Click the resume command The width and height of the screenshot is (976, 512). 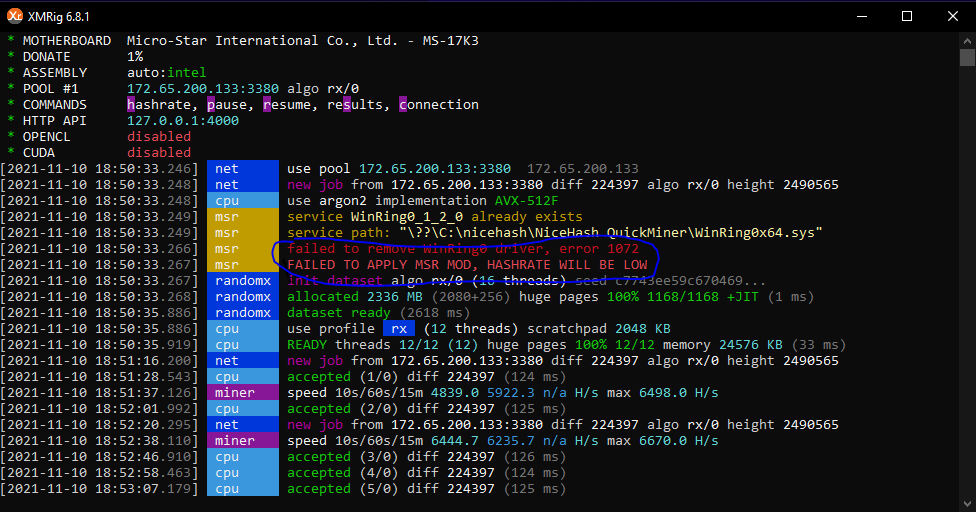pyautogui.click(x=287, y=105)
